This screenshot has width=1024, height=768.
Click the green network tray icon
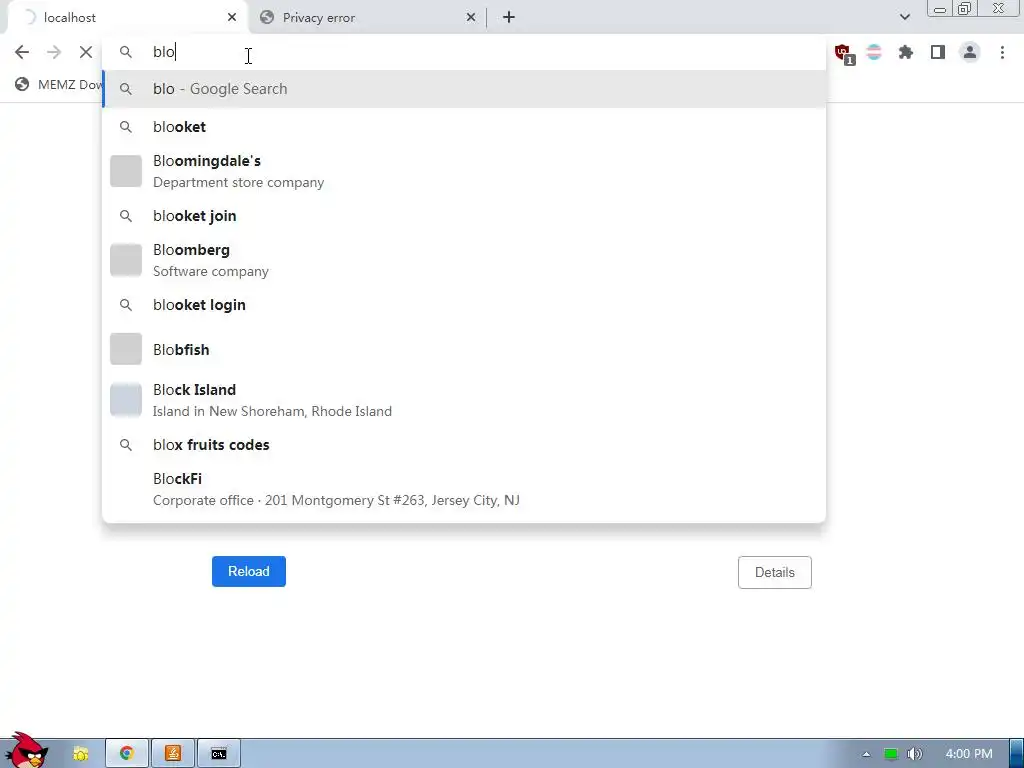point(890,754)
